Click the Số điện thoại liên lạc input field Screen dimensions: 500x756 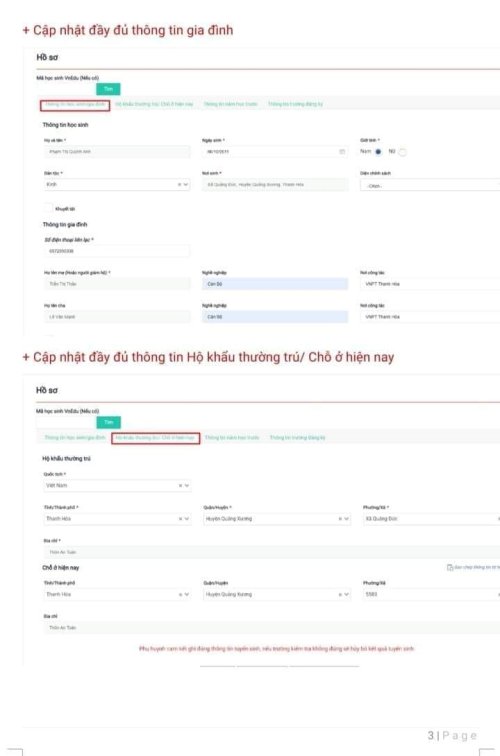click(117, 251)
